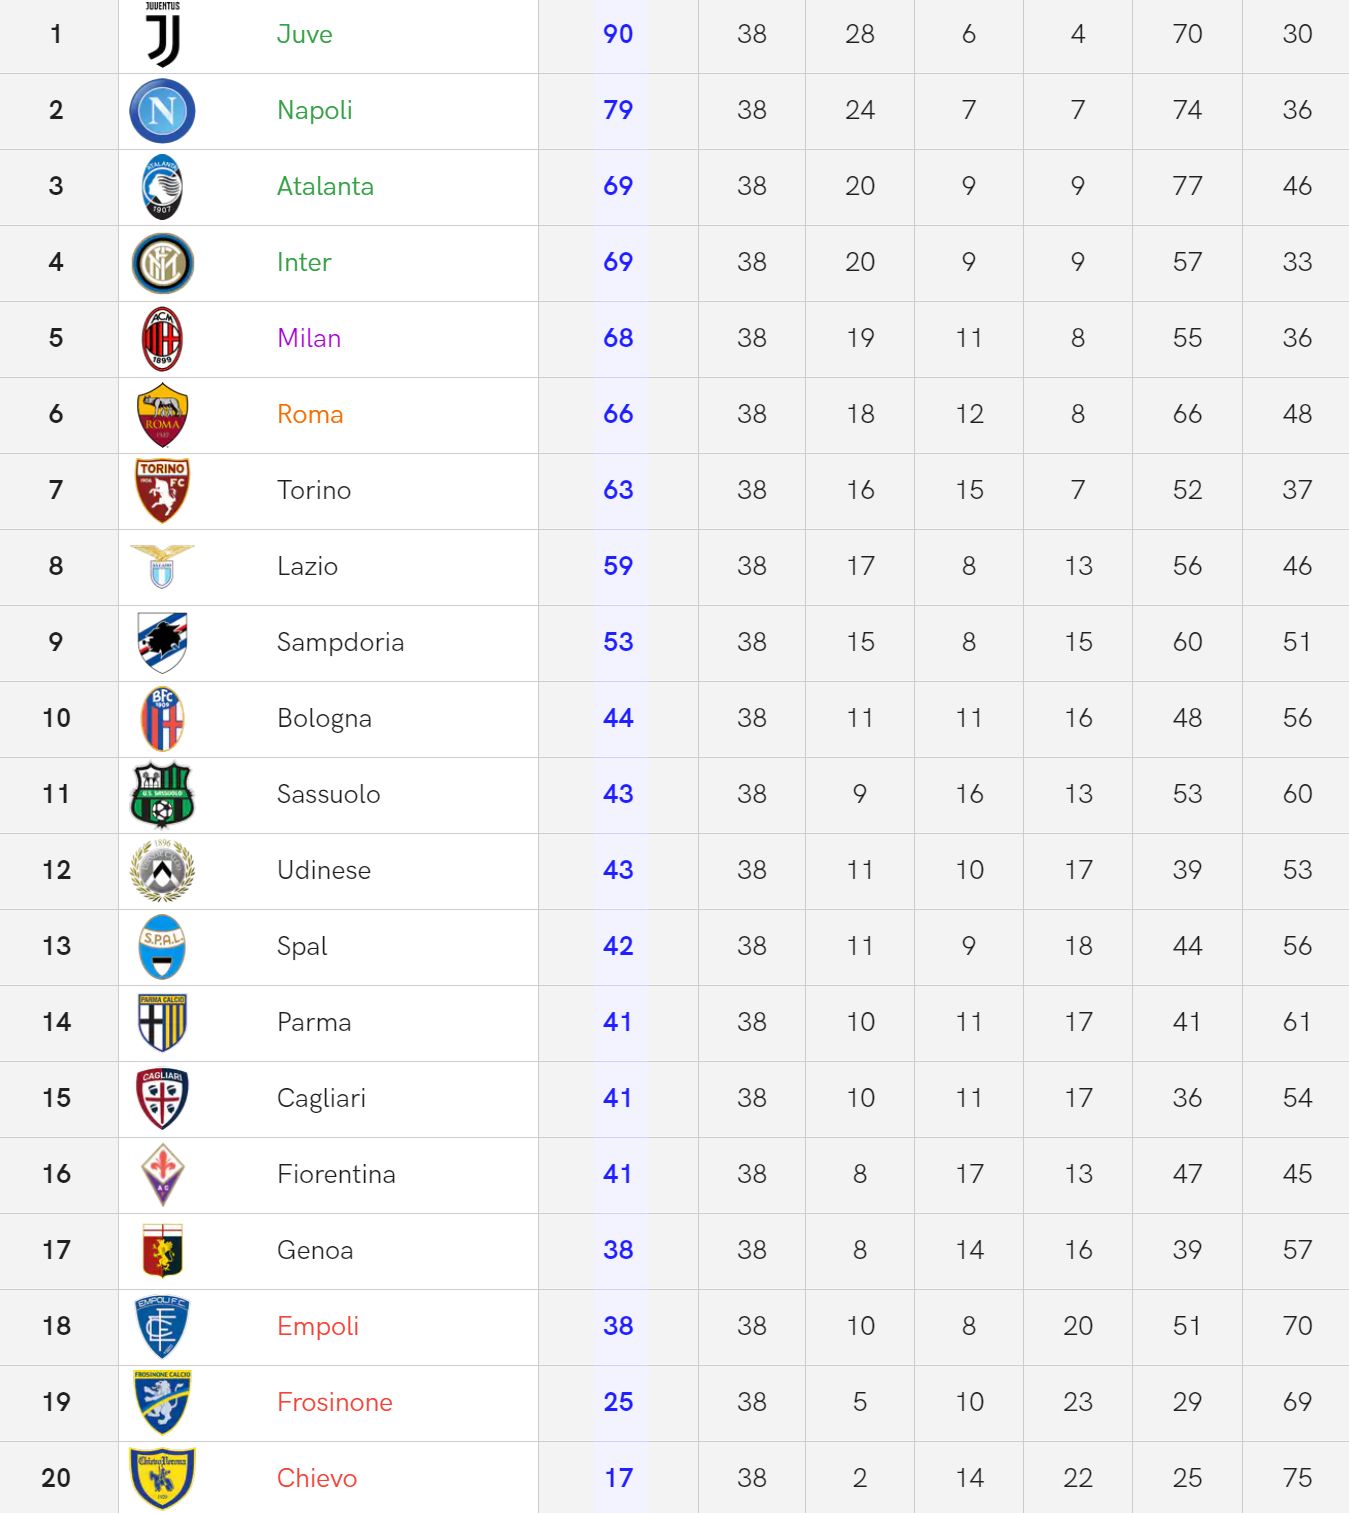Click the Napoli club logo

coord(162,111)
